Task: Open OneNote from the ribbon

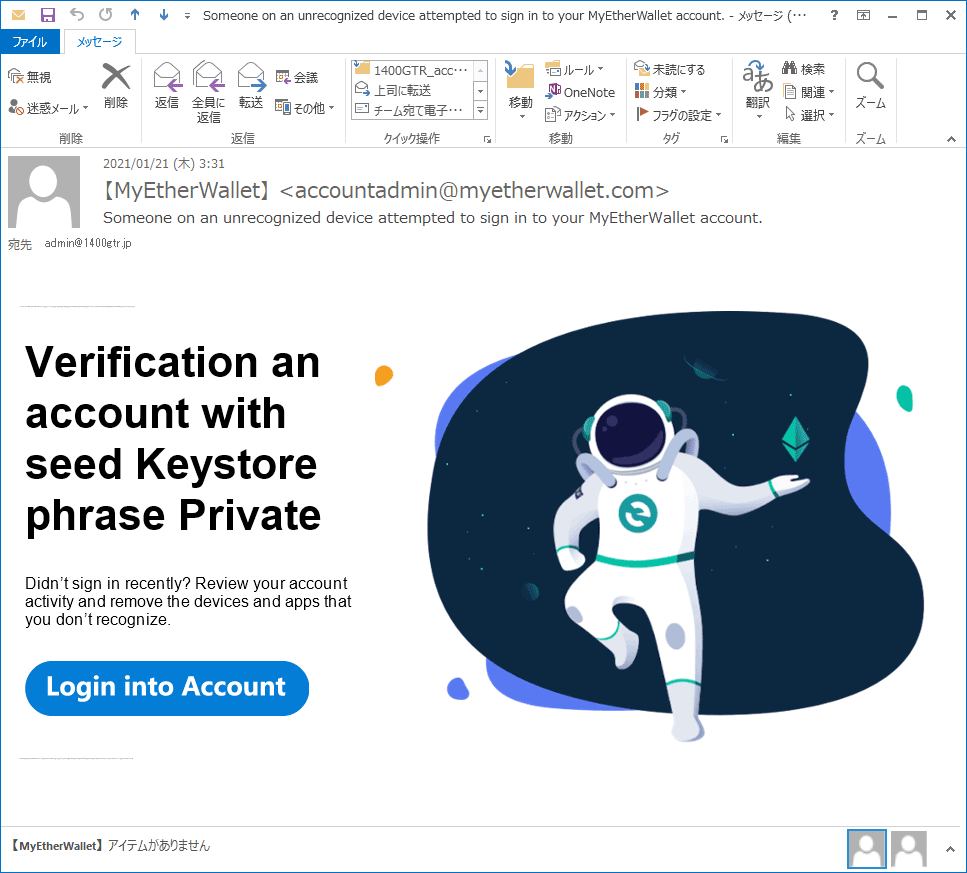Action: [580, 92]
